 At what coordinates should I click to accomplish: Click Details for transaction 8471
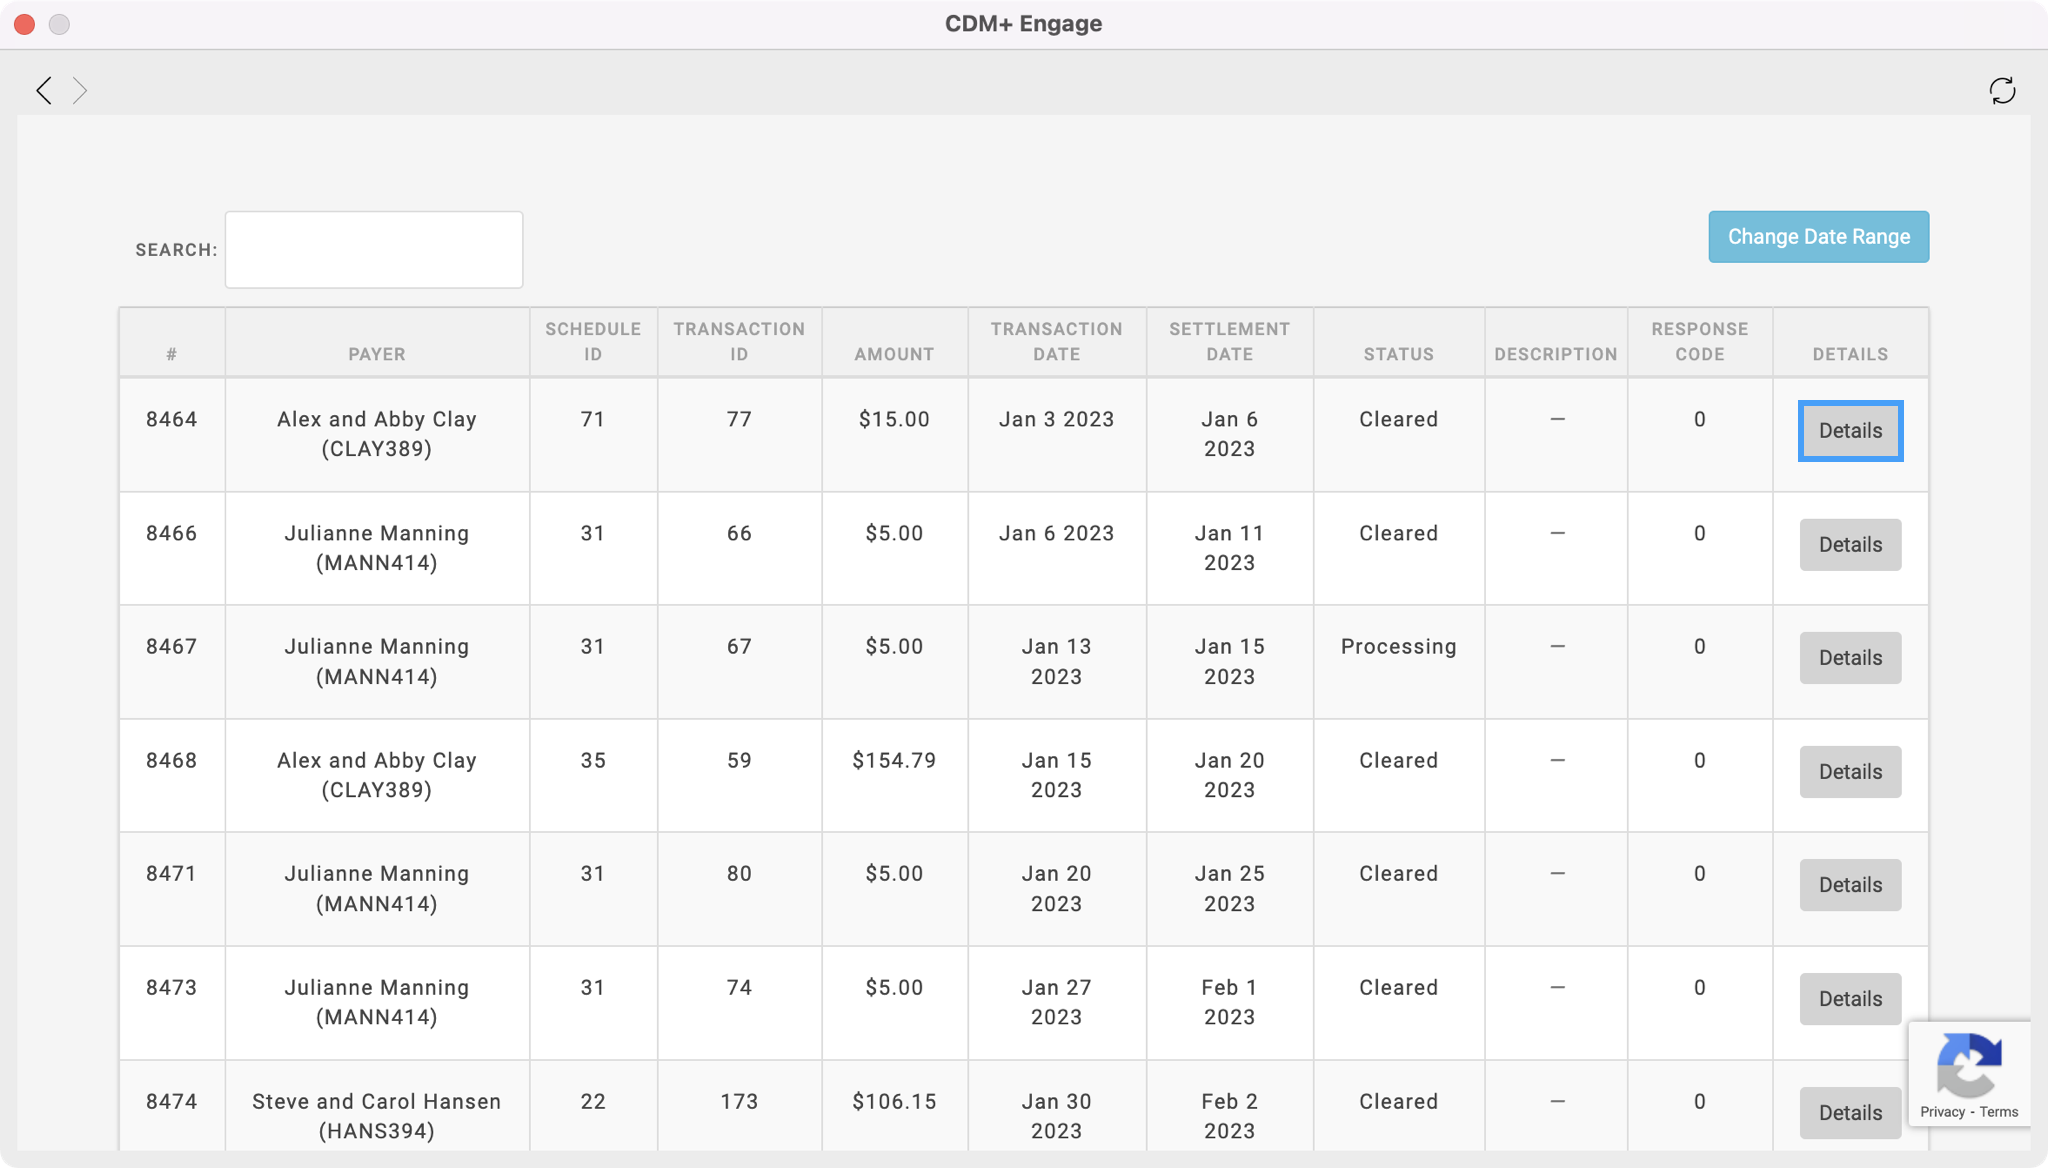pos(1850,885)
